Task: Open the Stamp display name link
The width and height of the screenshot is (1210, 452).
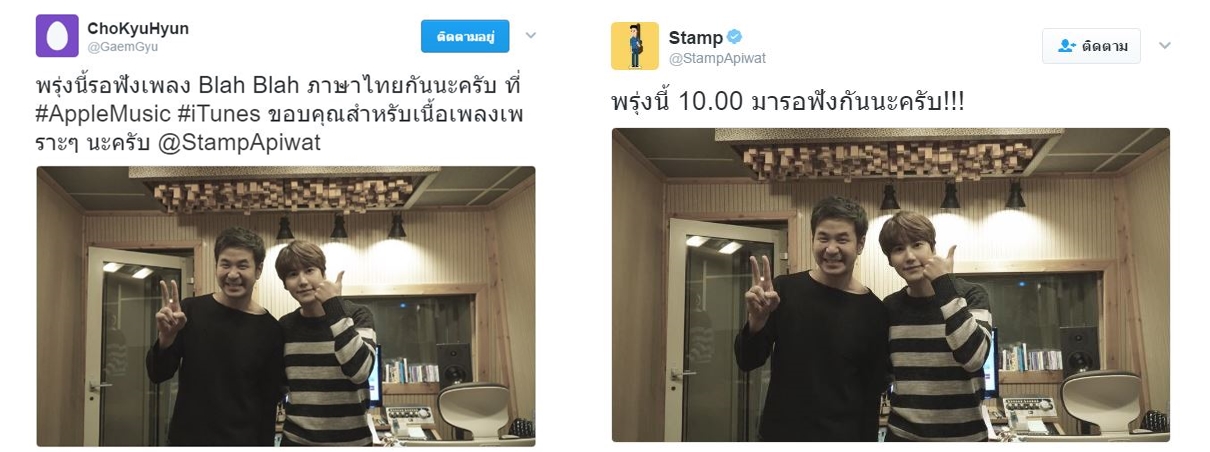Action: [696, 38]
